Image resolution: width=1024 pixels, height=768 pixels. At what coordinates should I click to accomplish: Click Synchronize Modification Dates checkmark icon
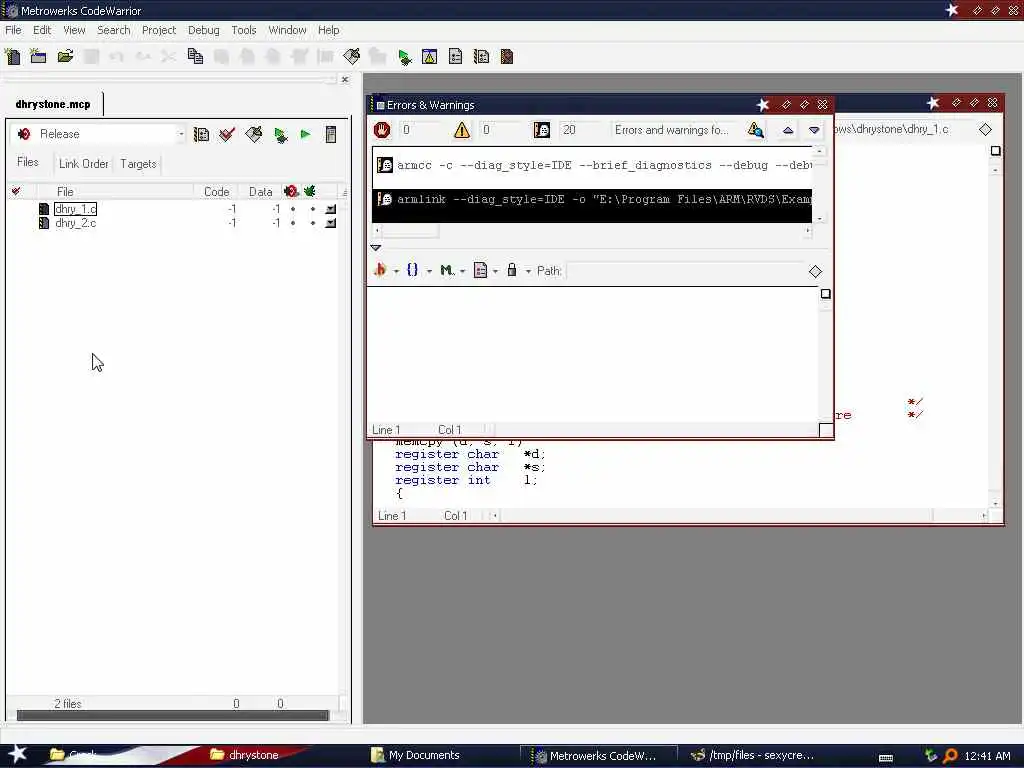227,135
